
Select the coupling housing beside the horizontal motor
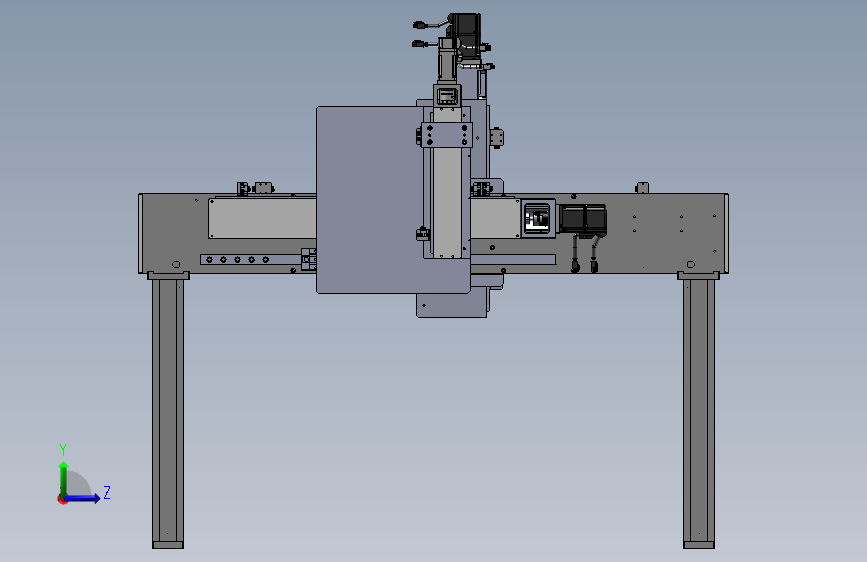coord(538,218)
